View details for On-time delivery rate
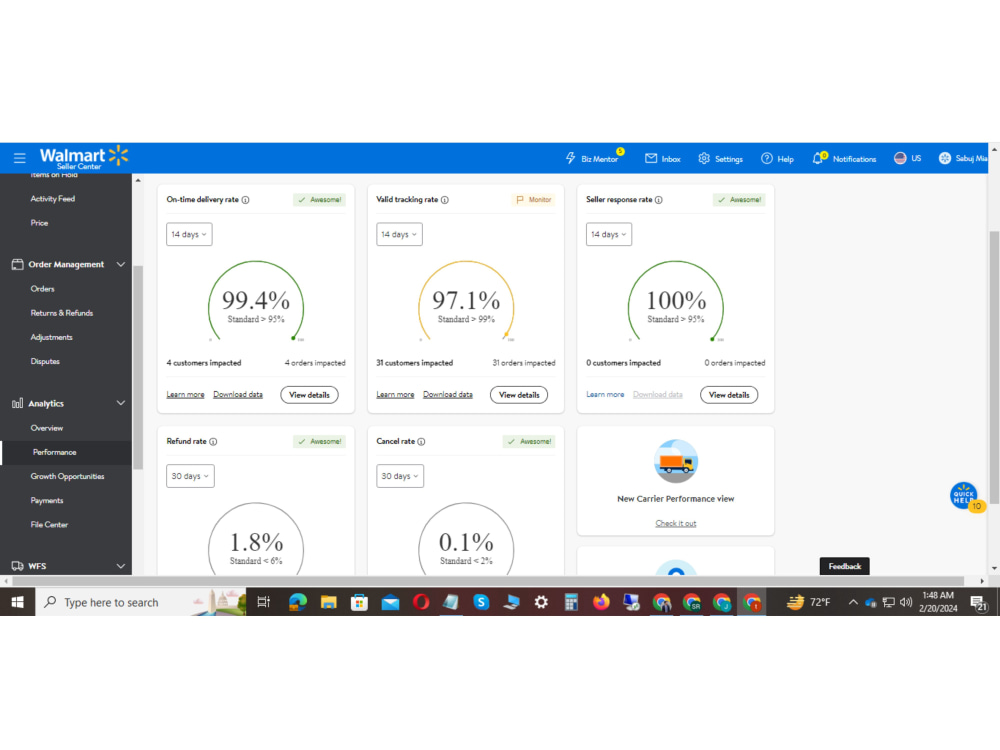Viewport: 1000px width, 750px height. click(x=309, y=395)
